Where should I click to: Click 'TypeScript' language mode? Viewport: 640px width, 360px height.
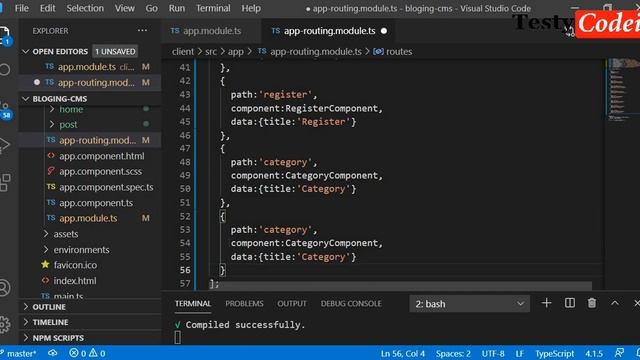click(554, 353)
